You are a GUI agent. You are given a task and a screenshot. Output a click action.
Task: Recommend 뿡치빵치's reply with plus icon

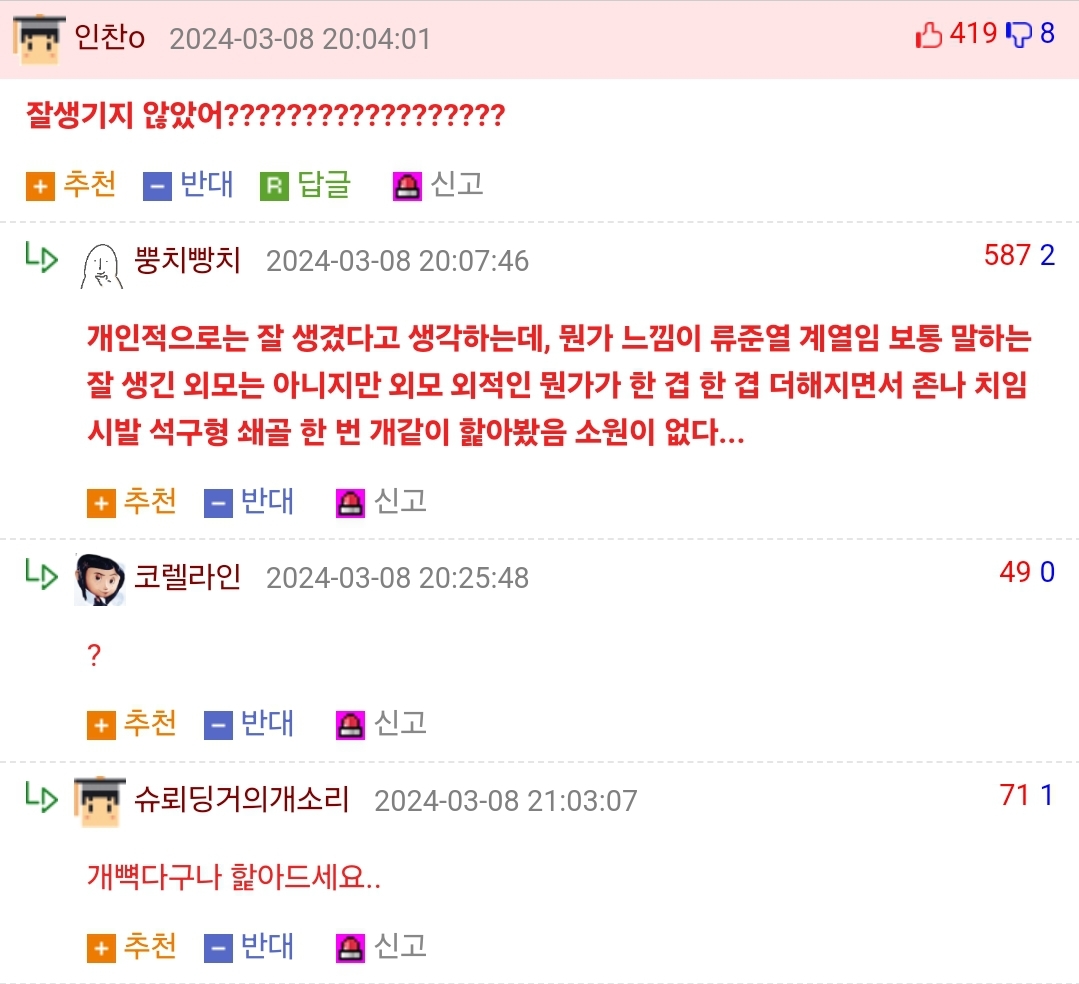pyautogui.click(x=101, y=503)
